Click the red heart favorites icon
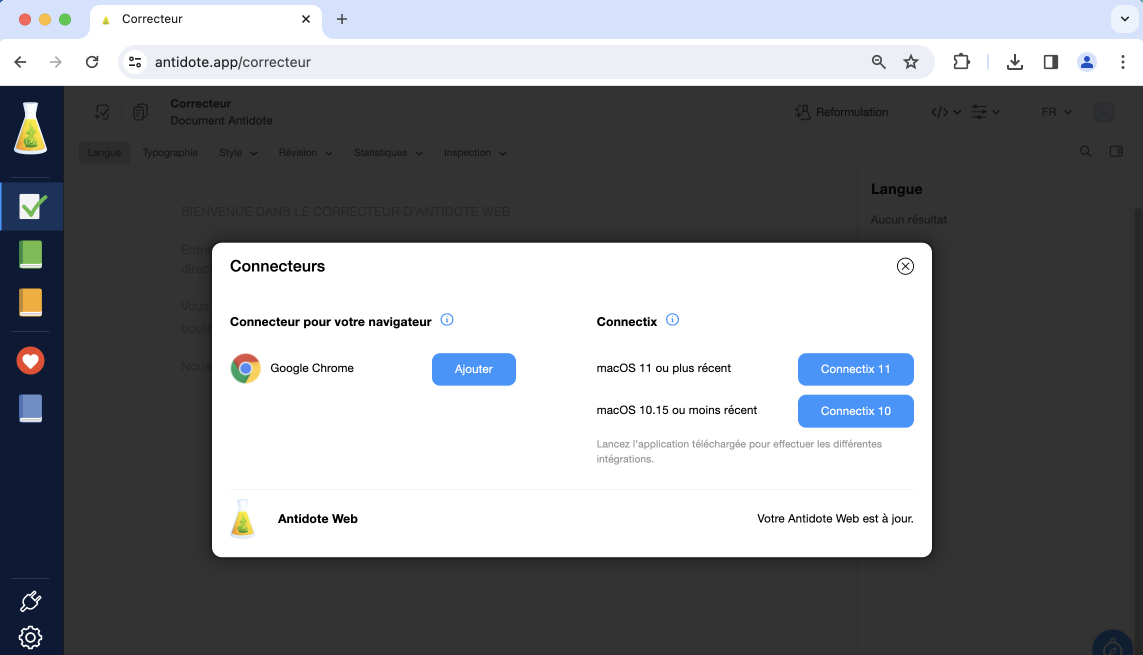 (x=31, y=360)
